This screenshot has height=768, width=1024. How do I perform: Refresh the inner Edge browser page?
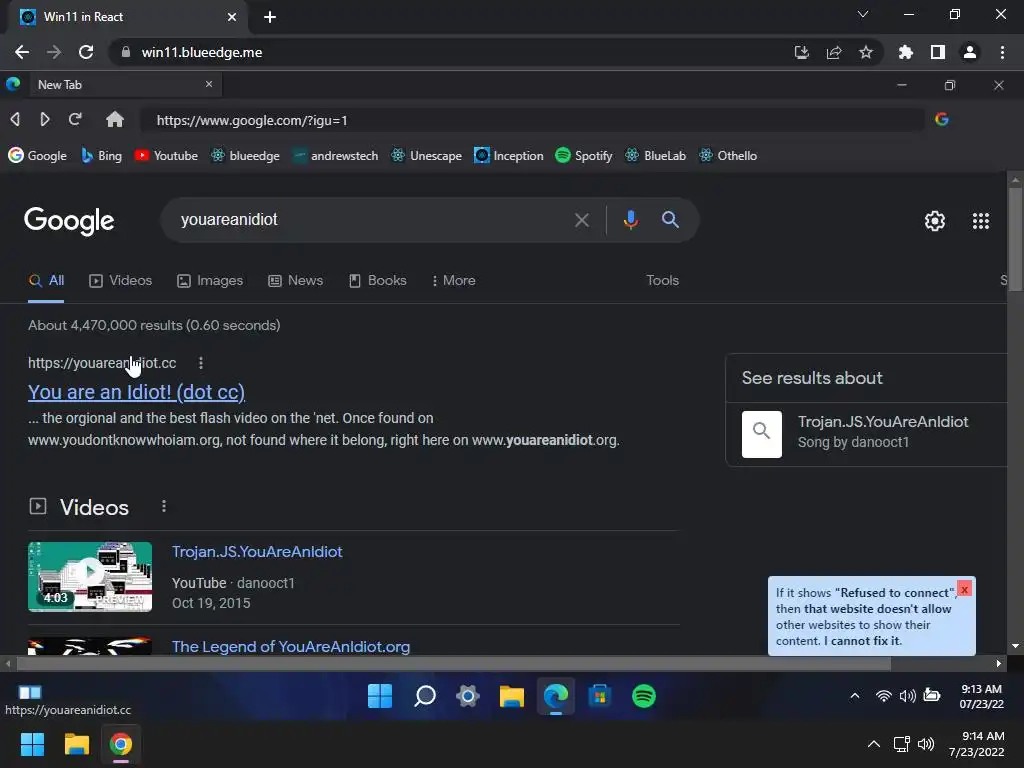click(75, 120)
